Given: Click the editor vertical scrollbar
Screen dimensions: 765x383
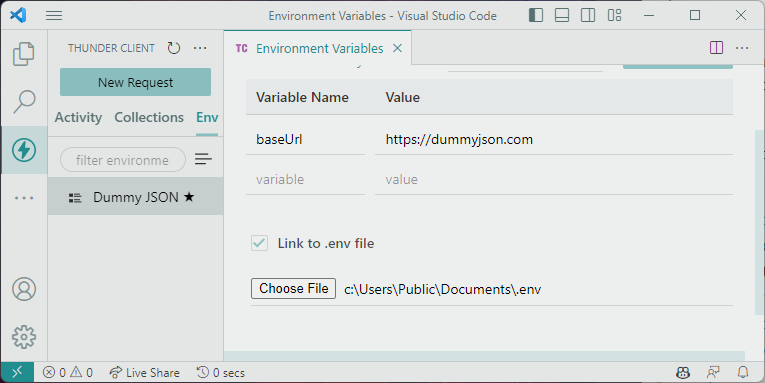Looking at the screenshot, I should point(759,222).
